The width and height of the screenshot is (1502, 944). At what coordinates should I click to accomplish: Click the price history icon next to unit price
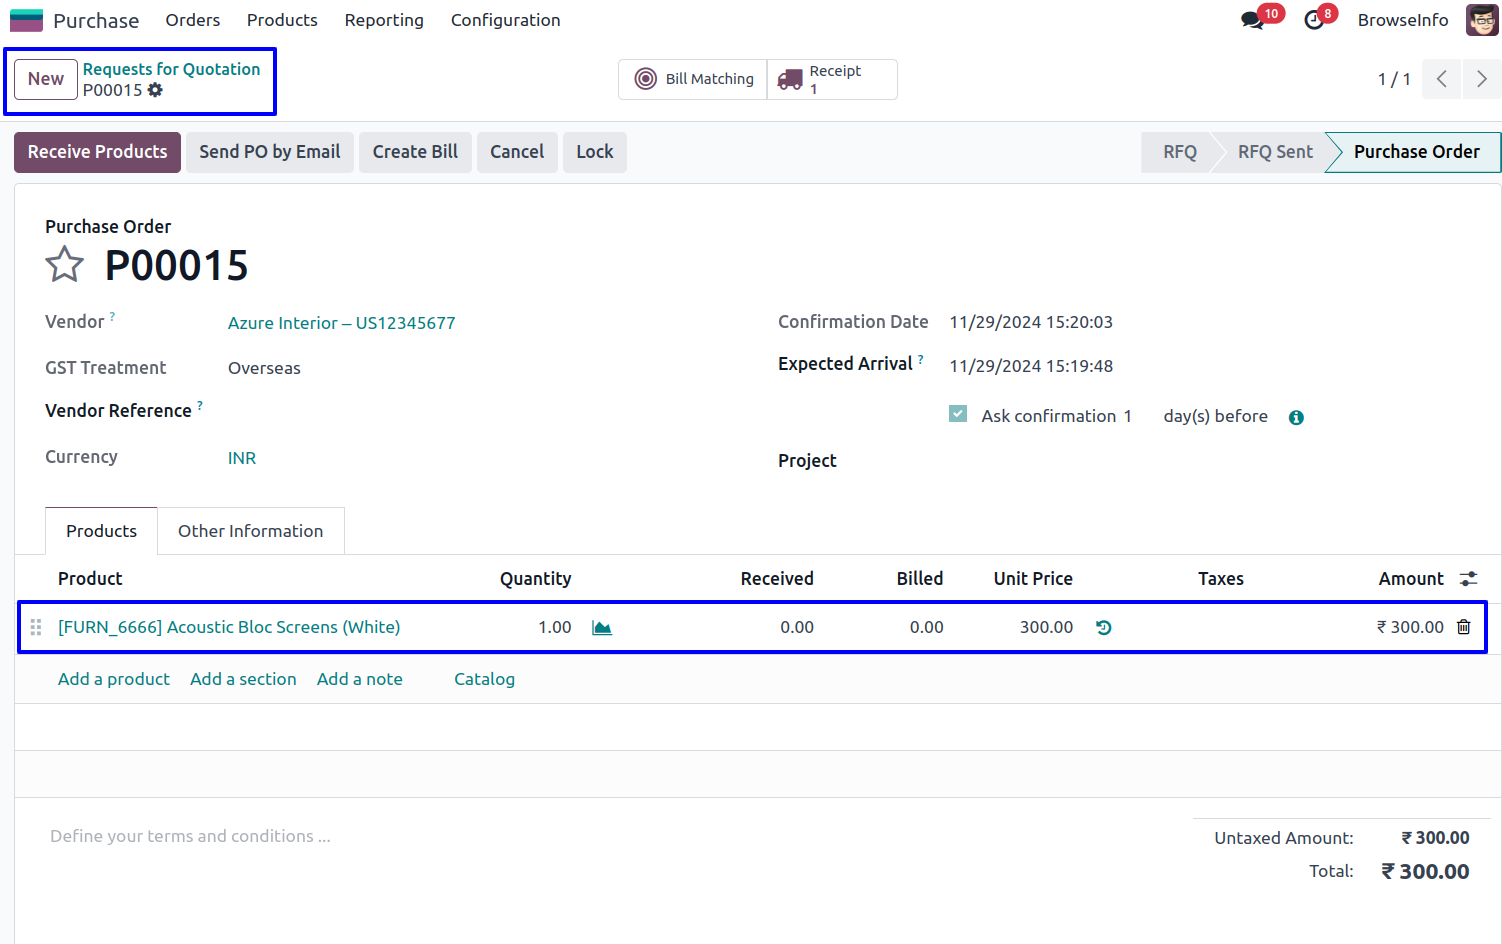[1104, 628]
